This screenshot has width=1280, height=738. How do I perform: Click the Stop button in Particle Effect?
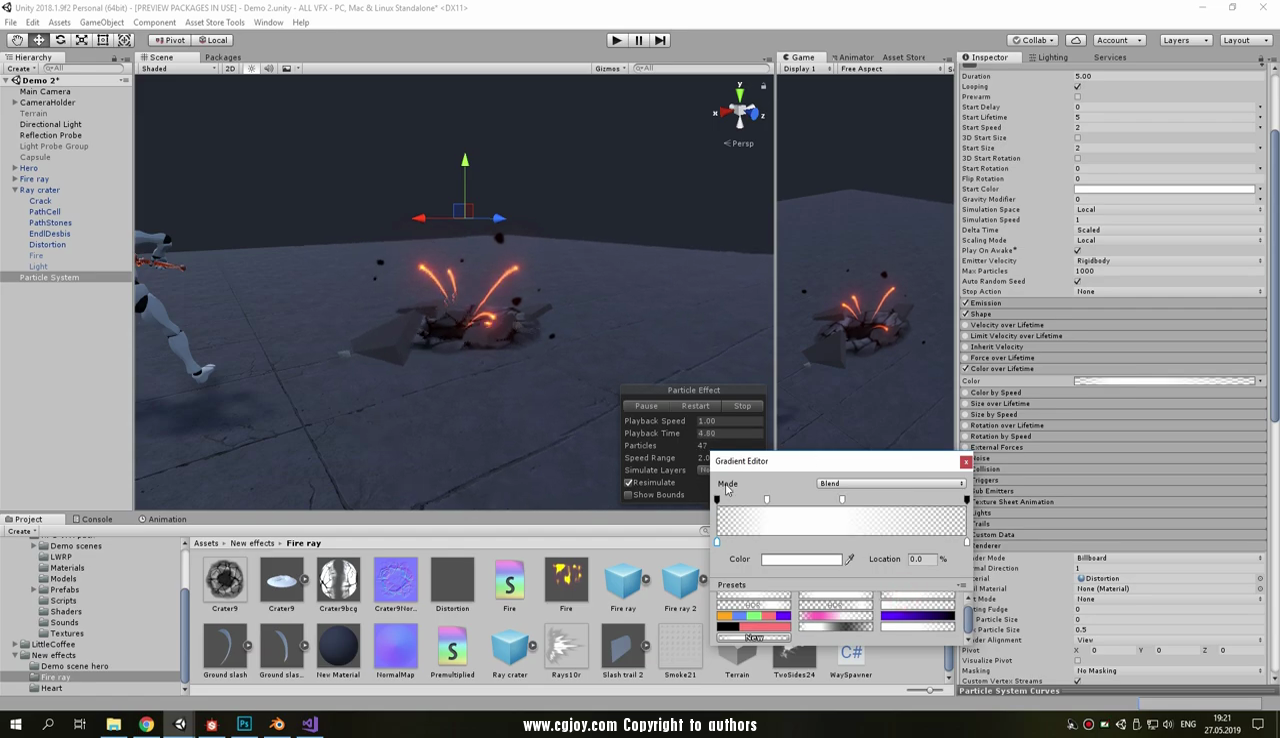pos(742,406)
